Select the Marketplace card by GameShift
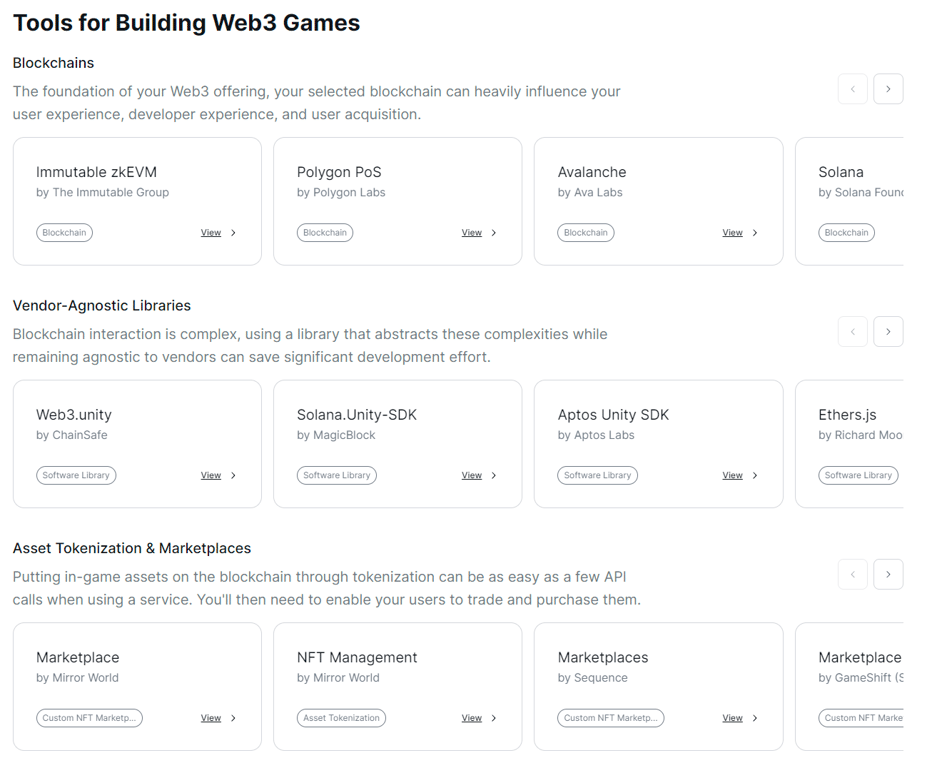This screenshot has height=768, width=947. coord(870,686)
